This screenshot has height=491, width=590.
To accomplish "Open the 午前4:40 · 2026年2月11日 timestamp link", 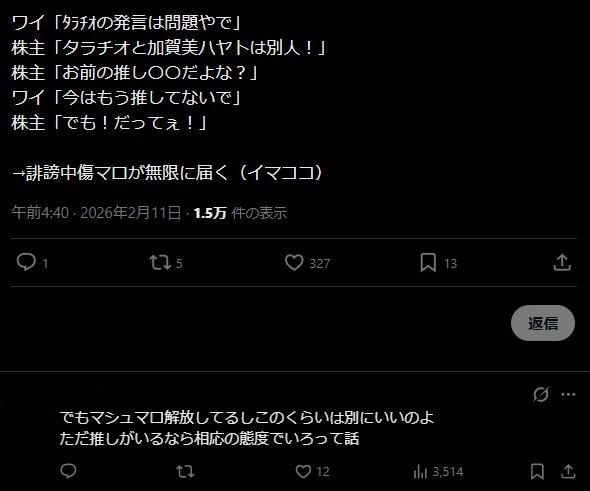I will 96,213.
